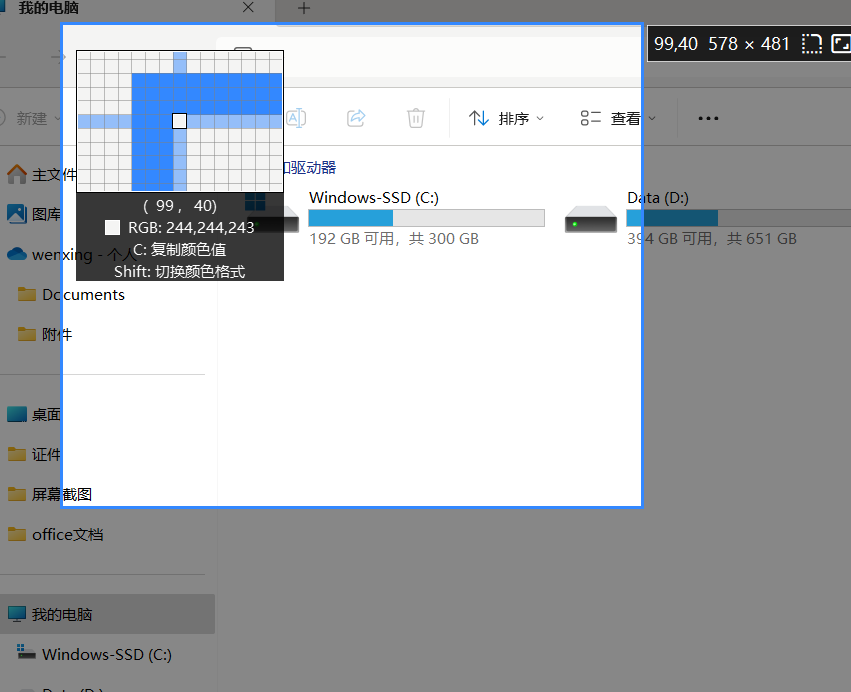Click the forward navigation arrow
The image size is (851, 692).
click(x=58, y=56)
